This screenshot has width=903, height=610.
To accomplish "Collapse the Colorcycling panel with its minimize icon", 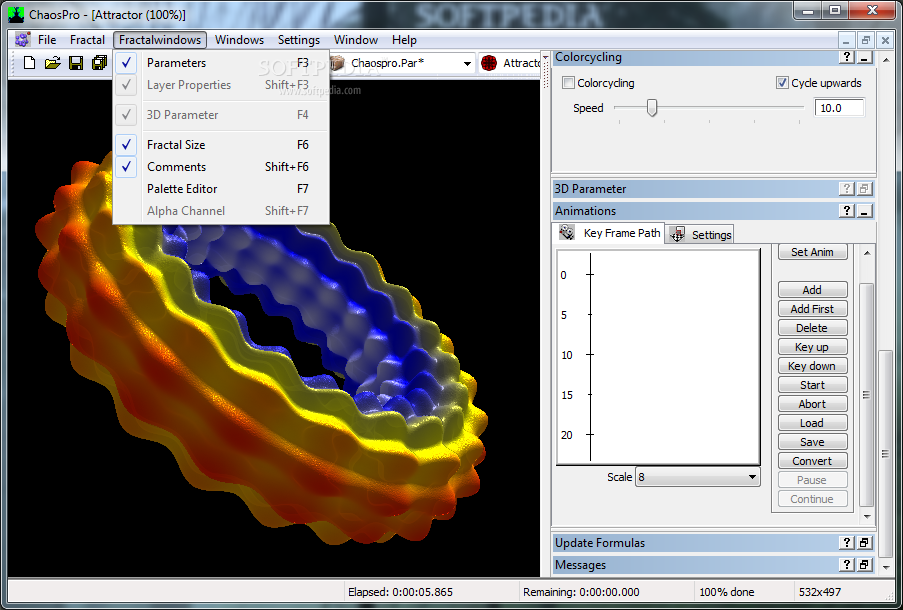I will (864, 56).
